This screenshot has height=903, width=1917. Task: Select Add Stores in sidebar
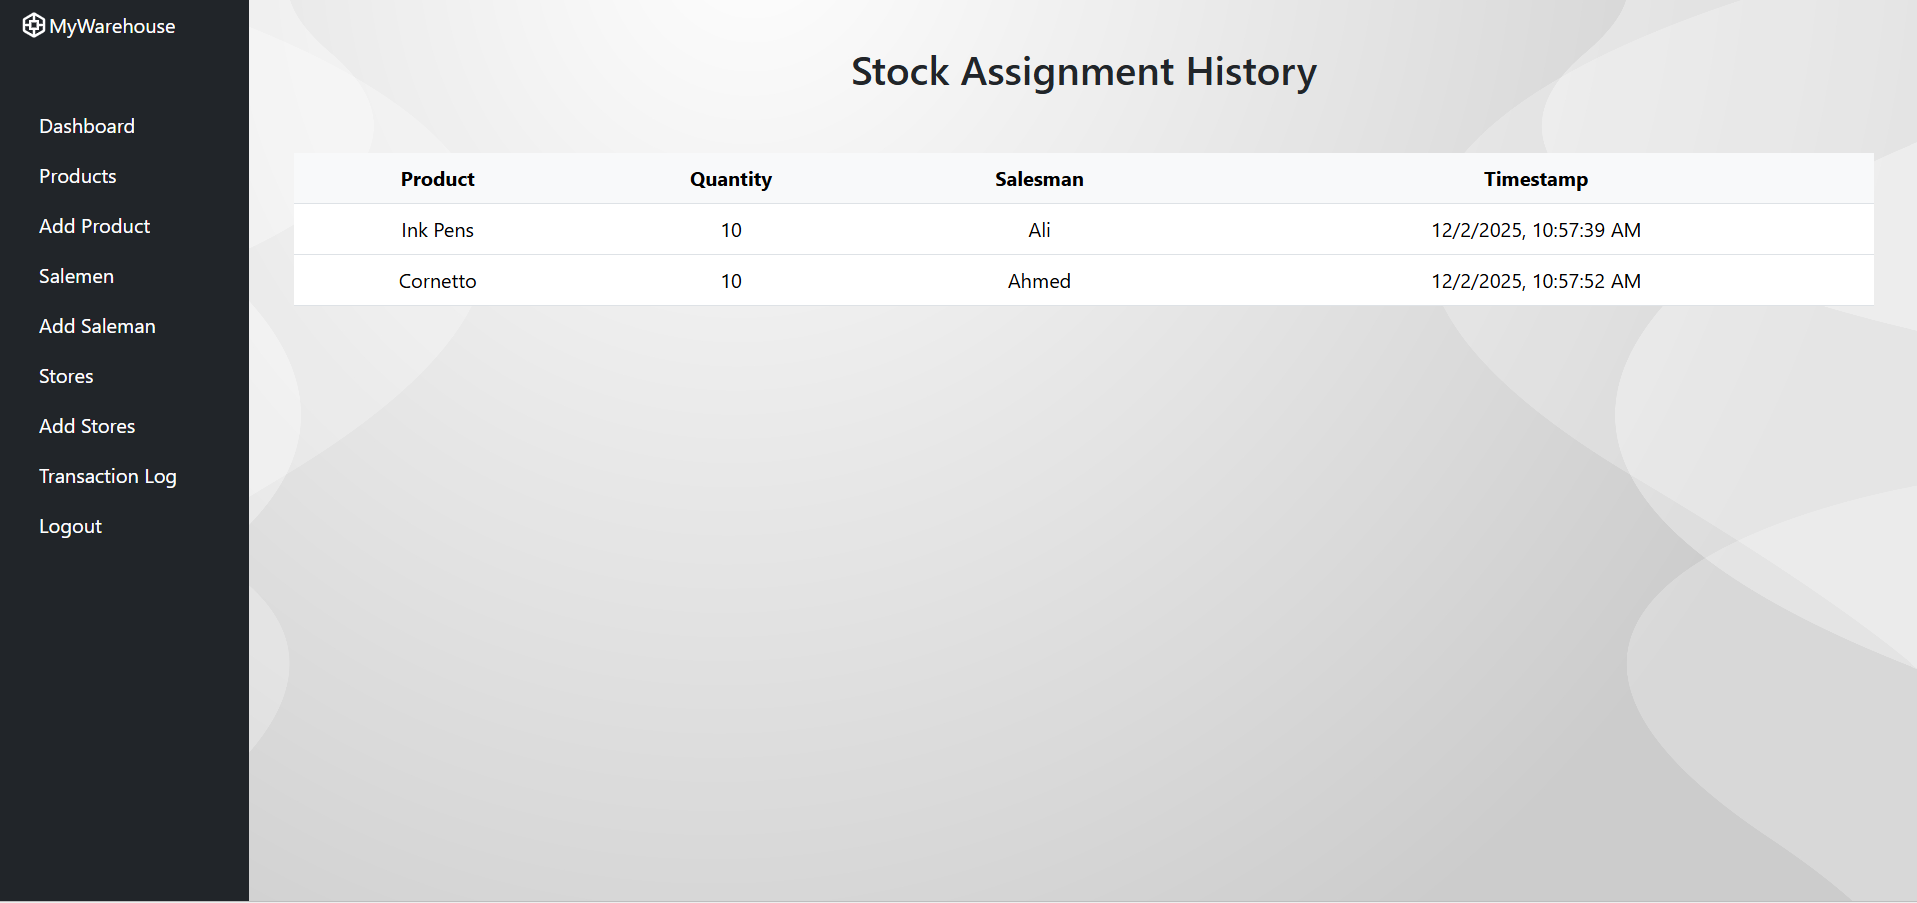[87, 426]
